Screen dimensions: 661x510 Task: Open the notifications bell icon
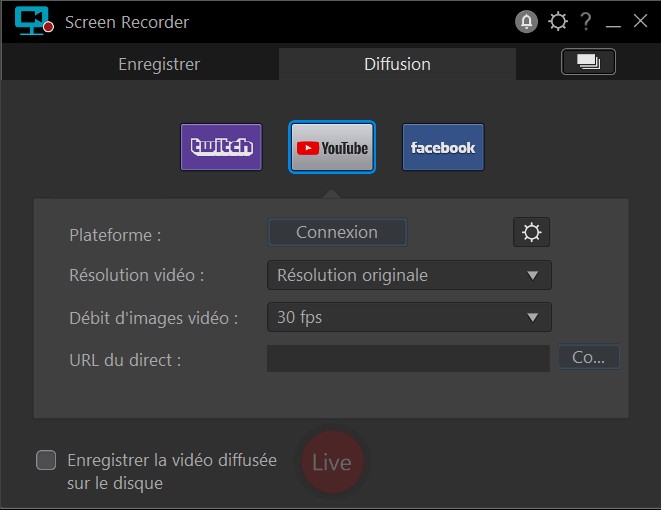point(526,21)
